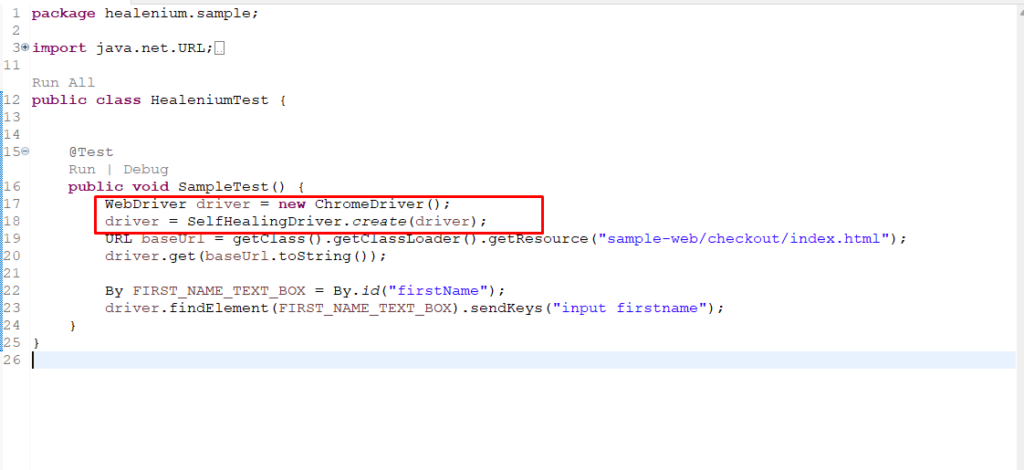The width and height of the screenshot is (1024, 470).
Task: Click the Debug link above SampleTest
Action: 146,169
